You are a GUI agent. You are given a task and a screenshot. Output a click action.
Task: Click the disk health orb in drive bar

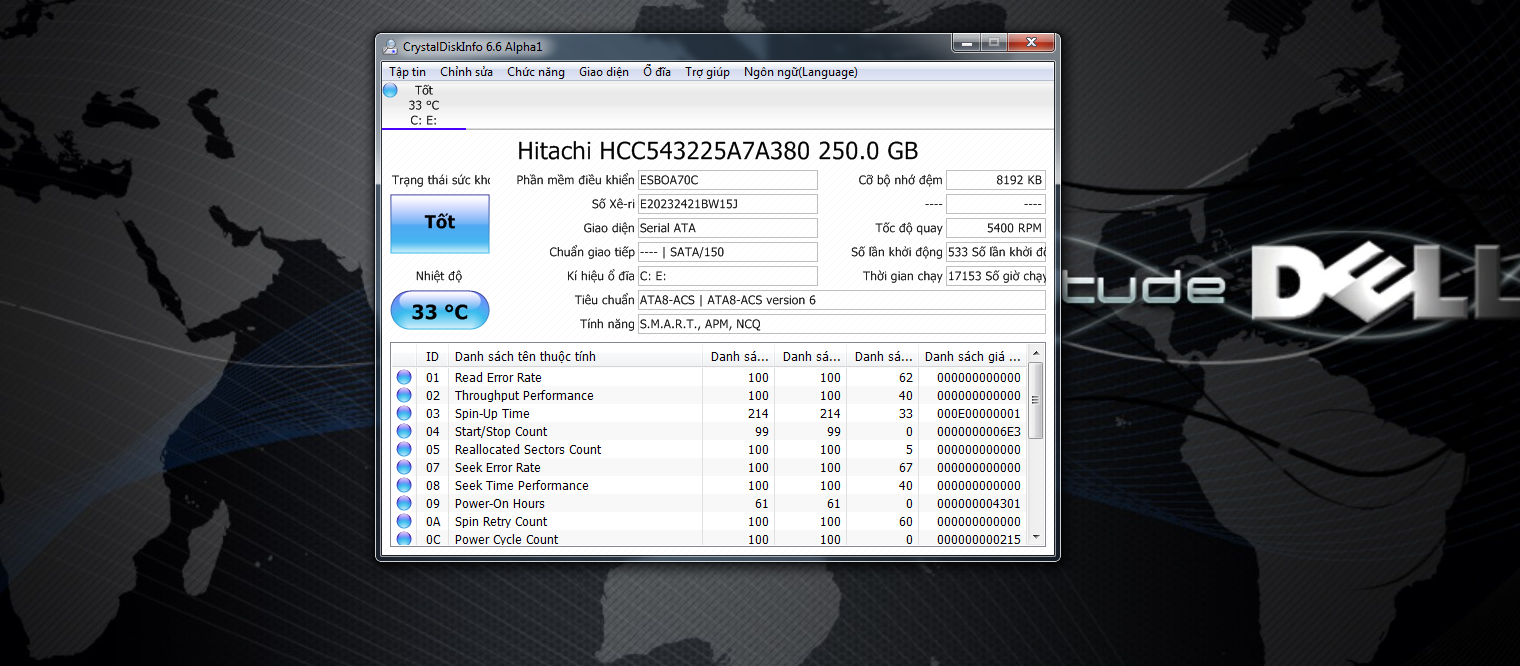tap(390, 91)
